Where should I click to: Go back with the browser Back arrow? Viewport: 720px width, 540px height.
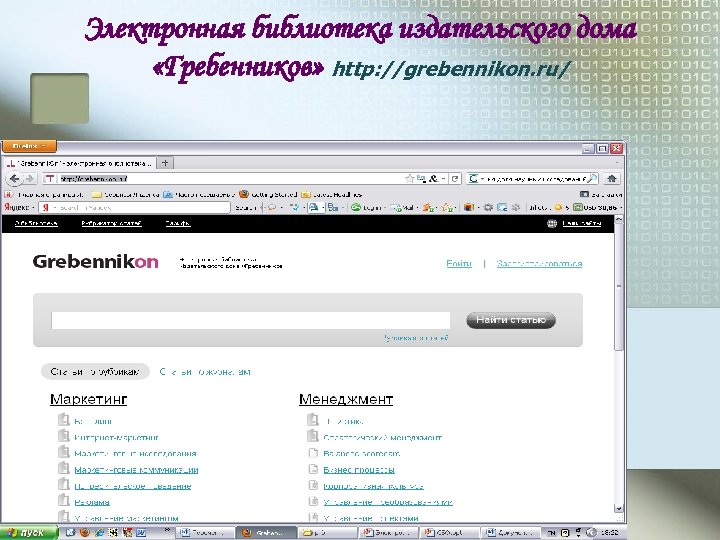pyautogui.click(x=14, y=179)
